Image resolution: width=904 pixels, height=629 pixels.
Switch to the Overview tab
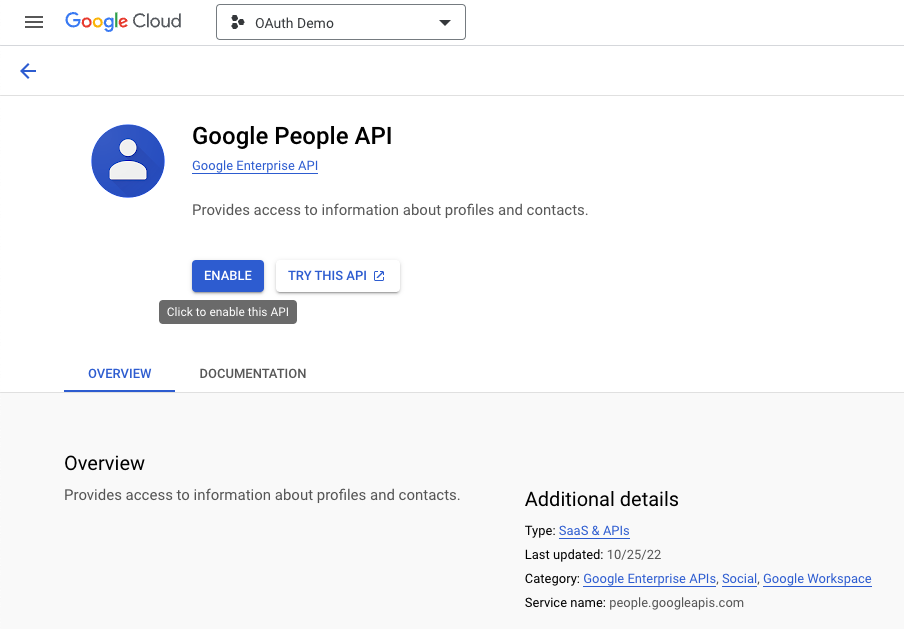point(119,374)
